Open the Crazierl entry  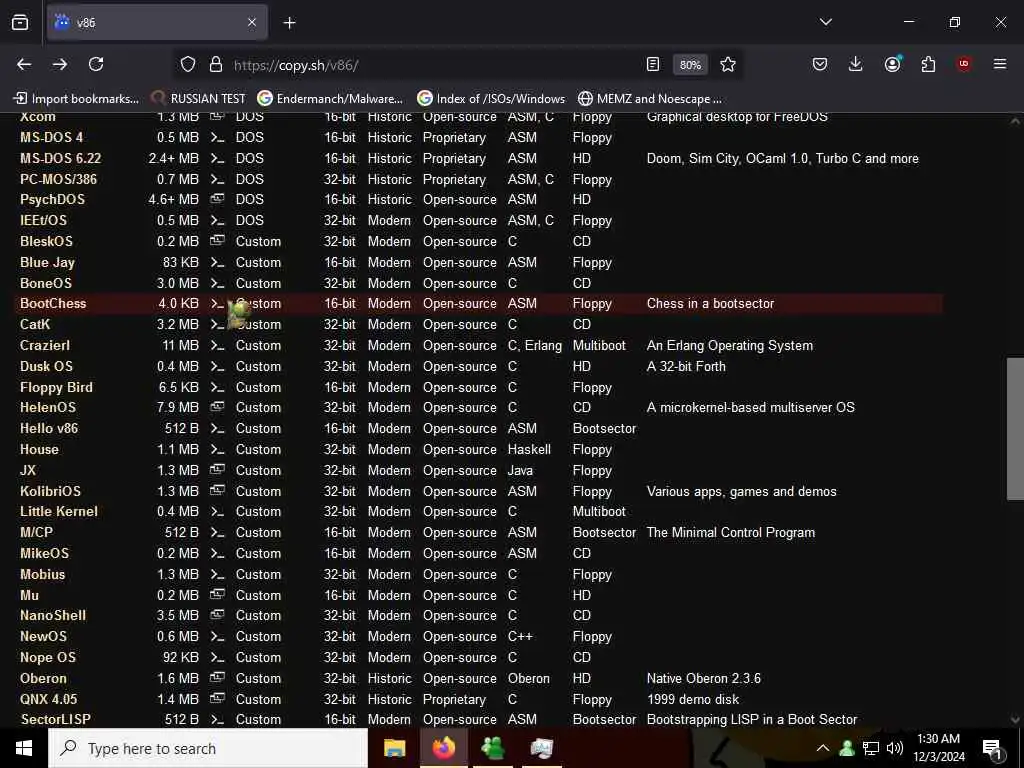coord(45,345)
